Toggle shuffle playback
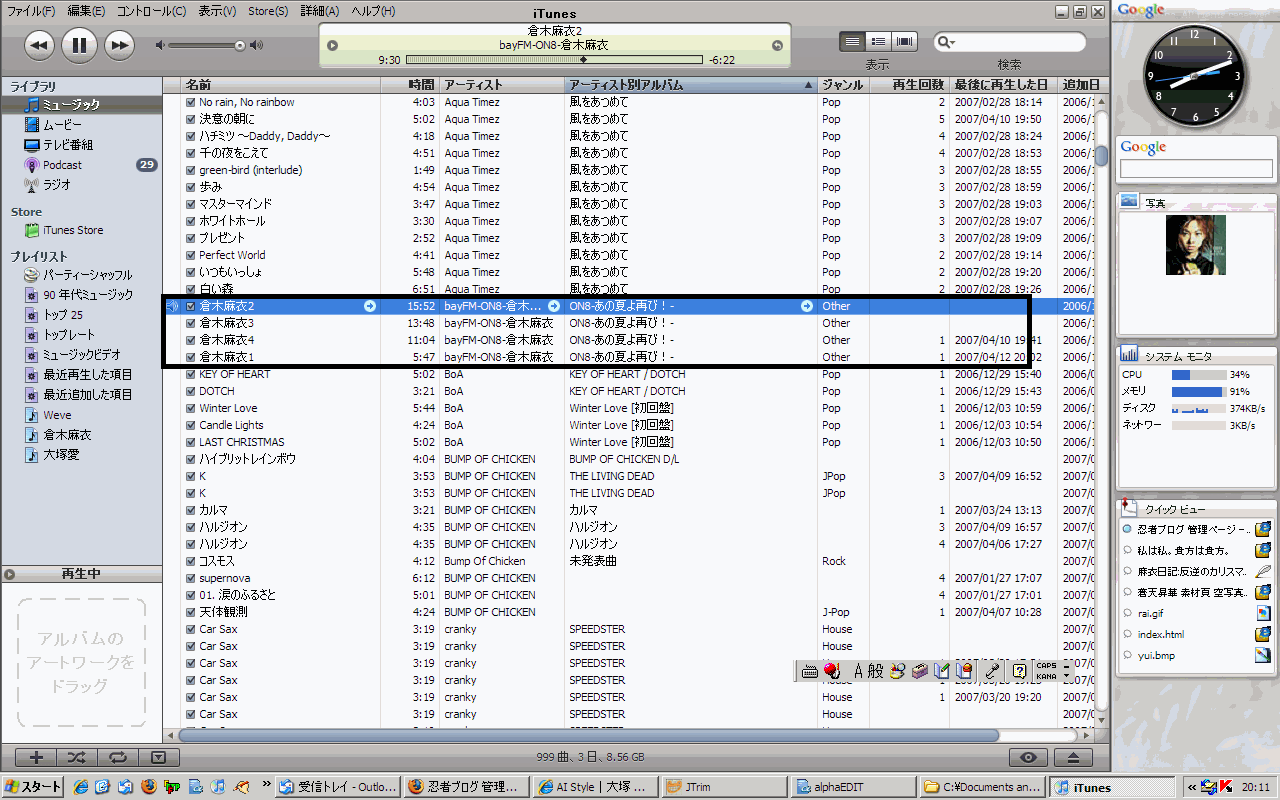The image size is (1280, 800). point(77,757)
